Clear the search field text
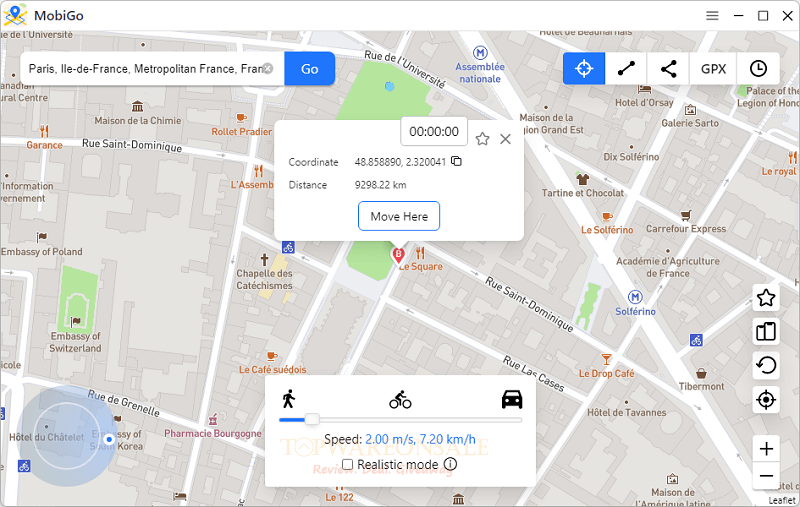The height and width of the screenshot is (507, 800). (x=267, y=68)
